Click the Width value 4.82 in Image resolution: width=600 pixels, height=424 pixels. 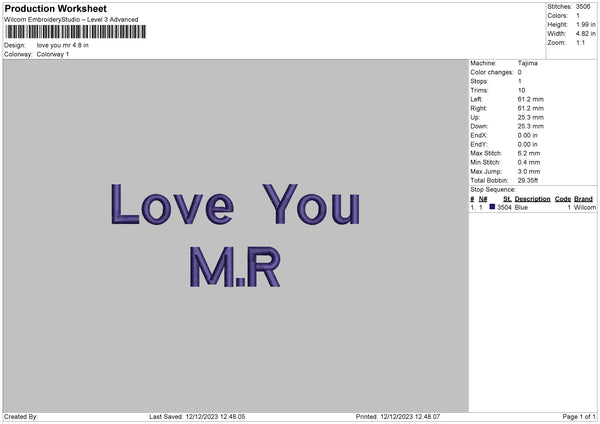tap(585, 34)
